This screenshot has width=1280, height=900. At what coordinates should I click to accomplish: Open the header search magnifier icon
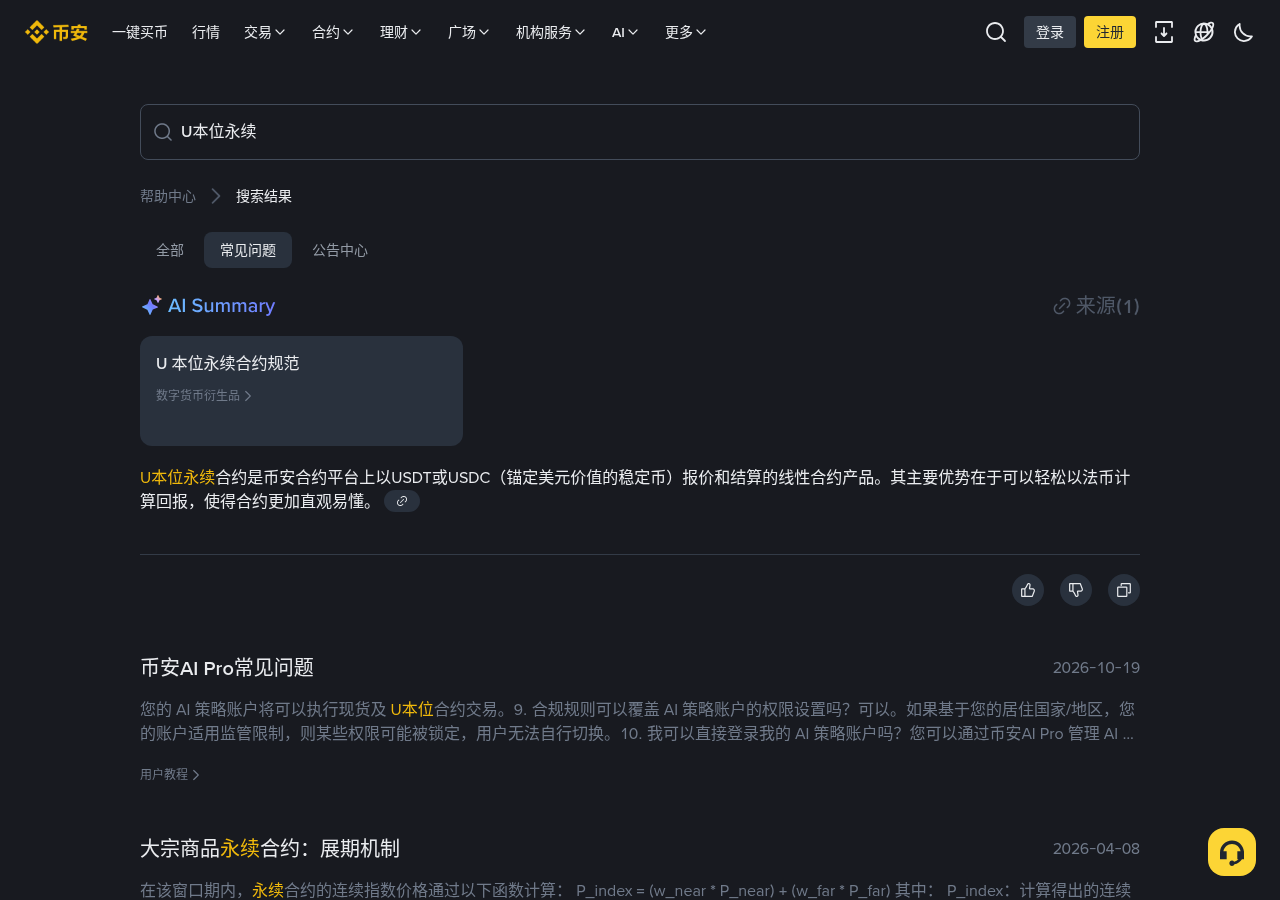point(996,32)
